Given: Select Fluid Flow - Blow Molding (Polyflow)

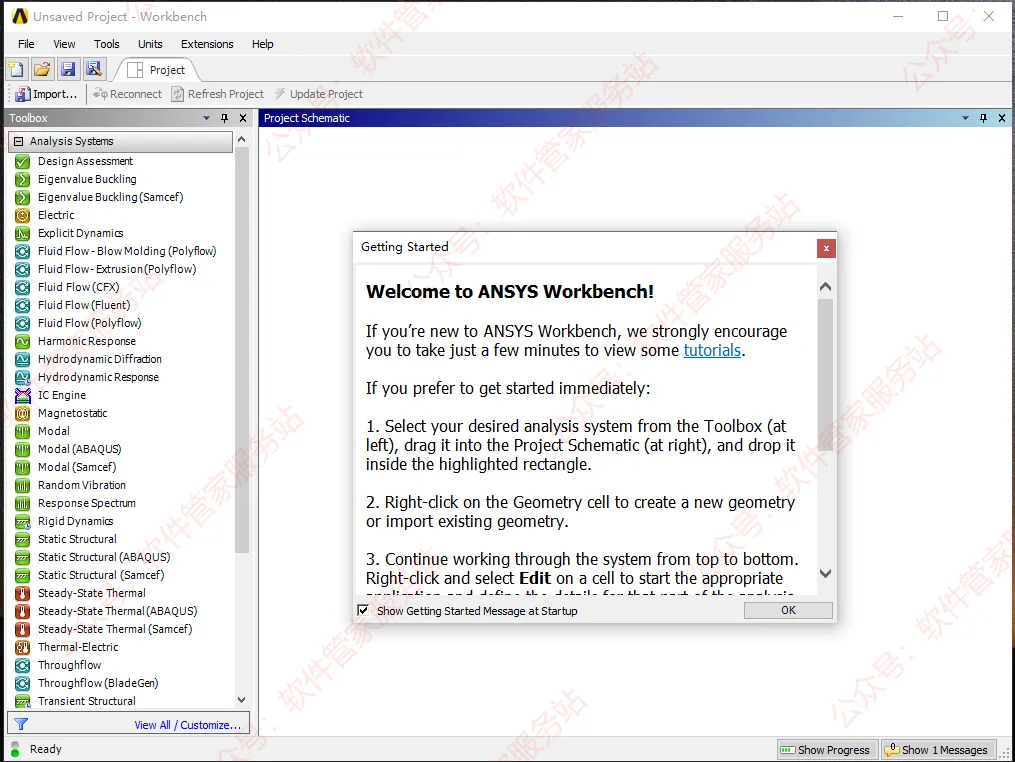Looking at the screenshot, I should pos(127,251).
